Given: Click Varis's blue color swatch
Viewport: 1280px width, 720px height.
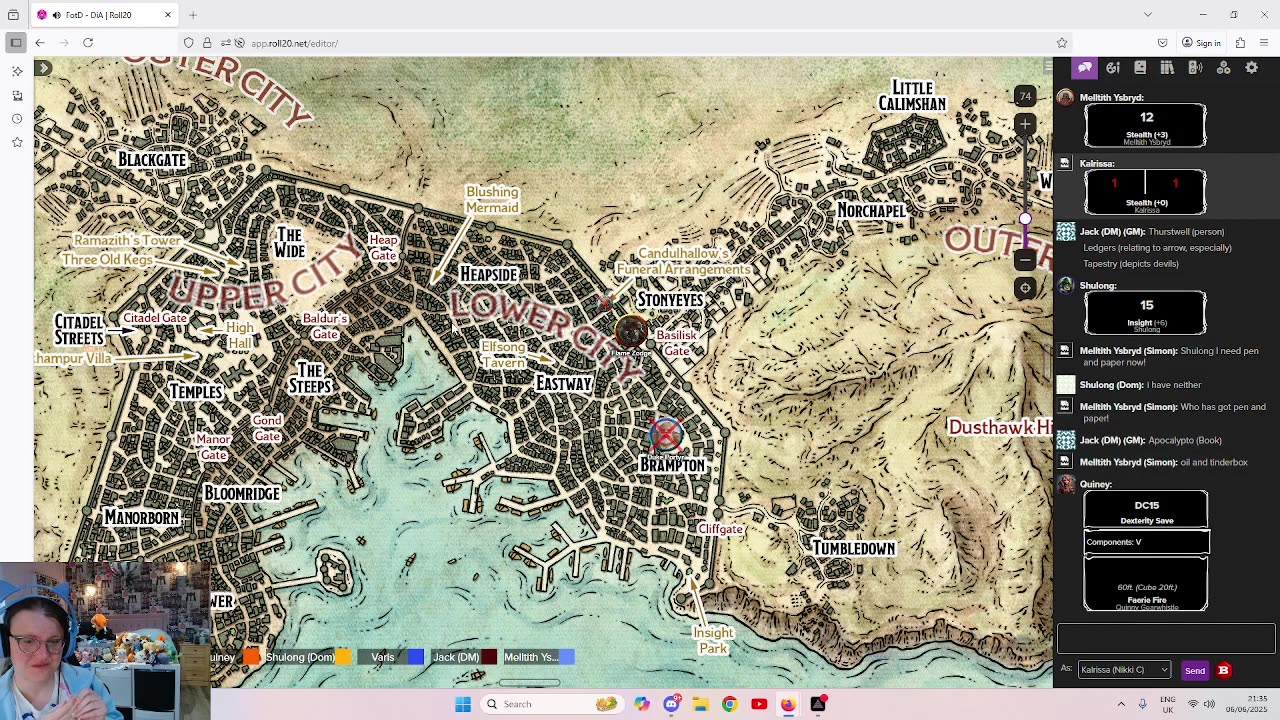Looking at the screenshot, I should (416, 657).
